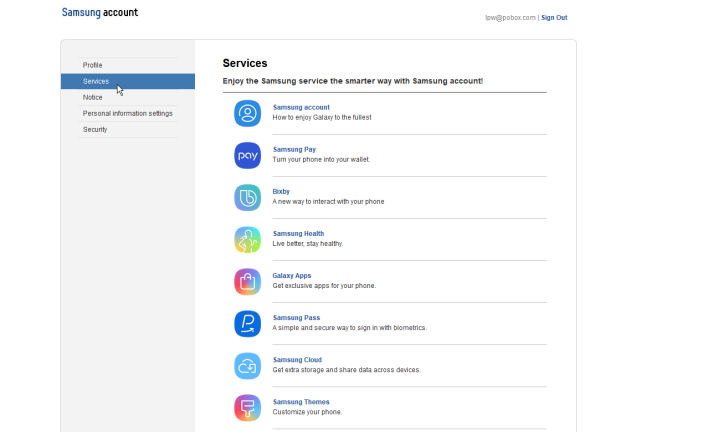Open the Samsung account service link
This screenshot has height=432, width=718.
tap(301, 107)
